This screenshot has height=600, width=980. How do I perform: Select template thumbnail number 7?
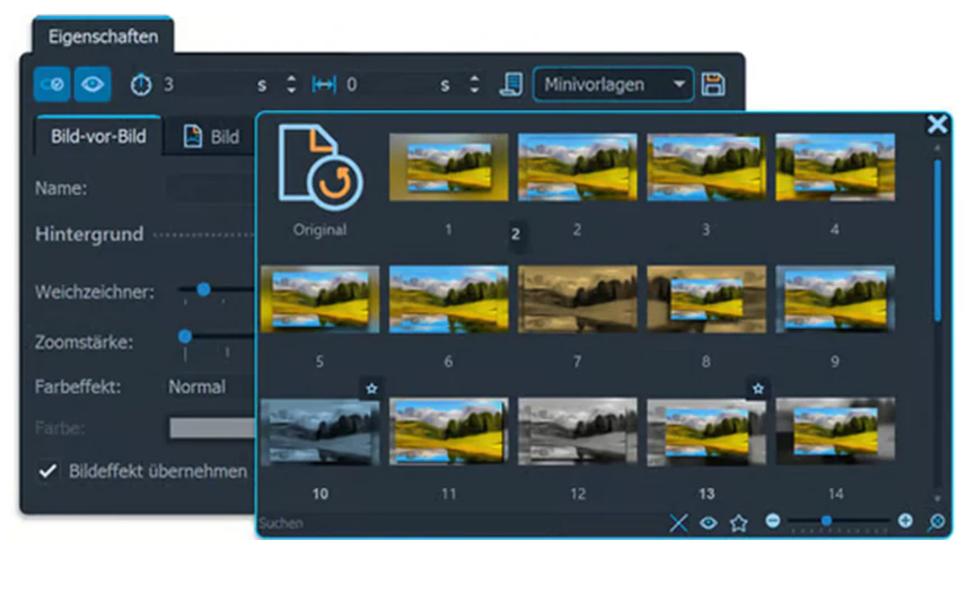pyautogui.click(x=577, y=299)
